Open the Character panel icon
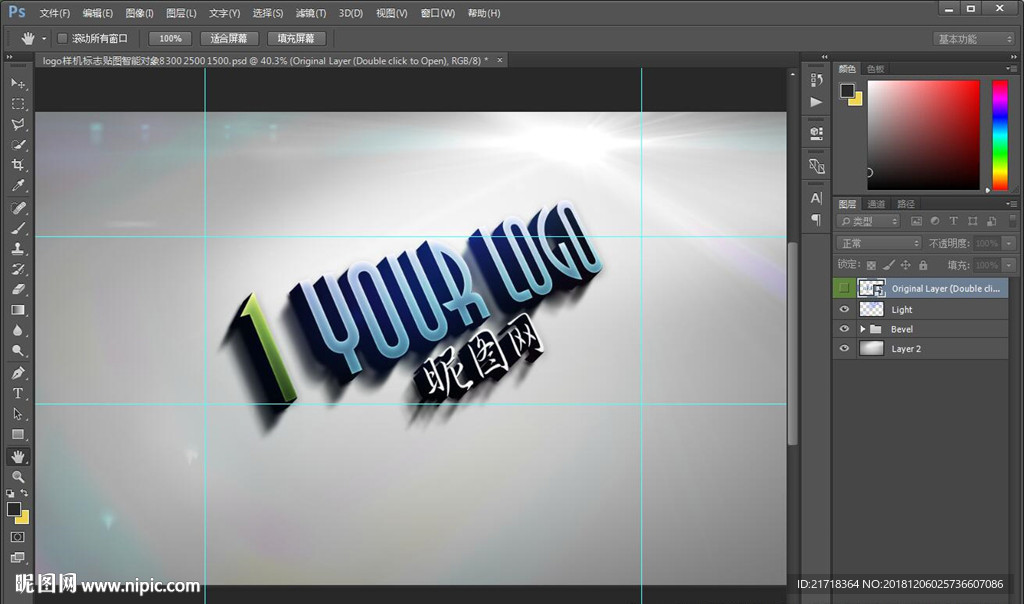Image resolution: width=1024 pixels, height=604 pixels. [x=816, y=198]
